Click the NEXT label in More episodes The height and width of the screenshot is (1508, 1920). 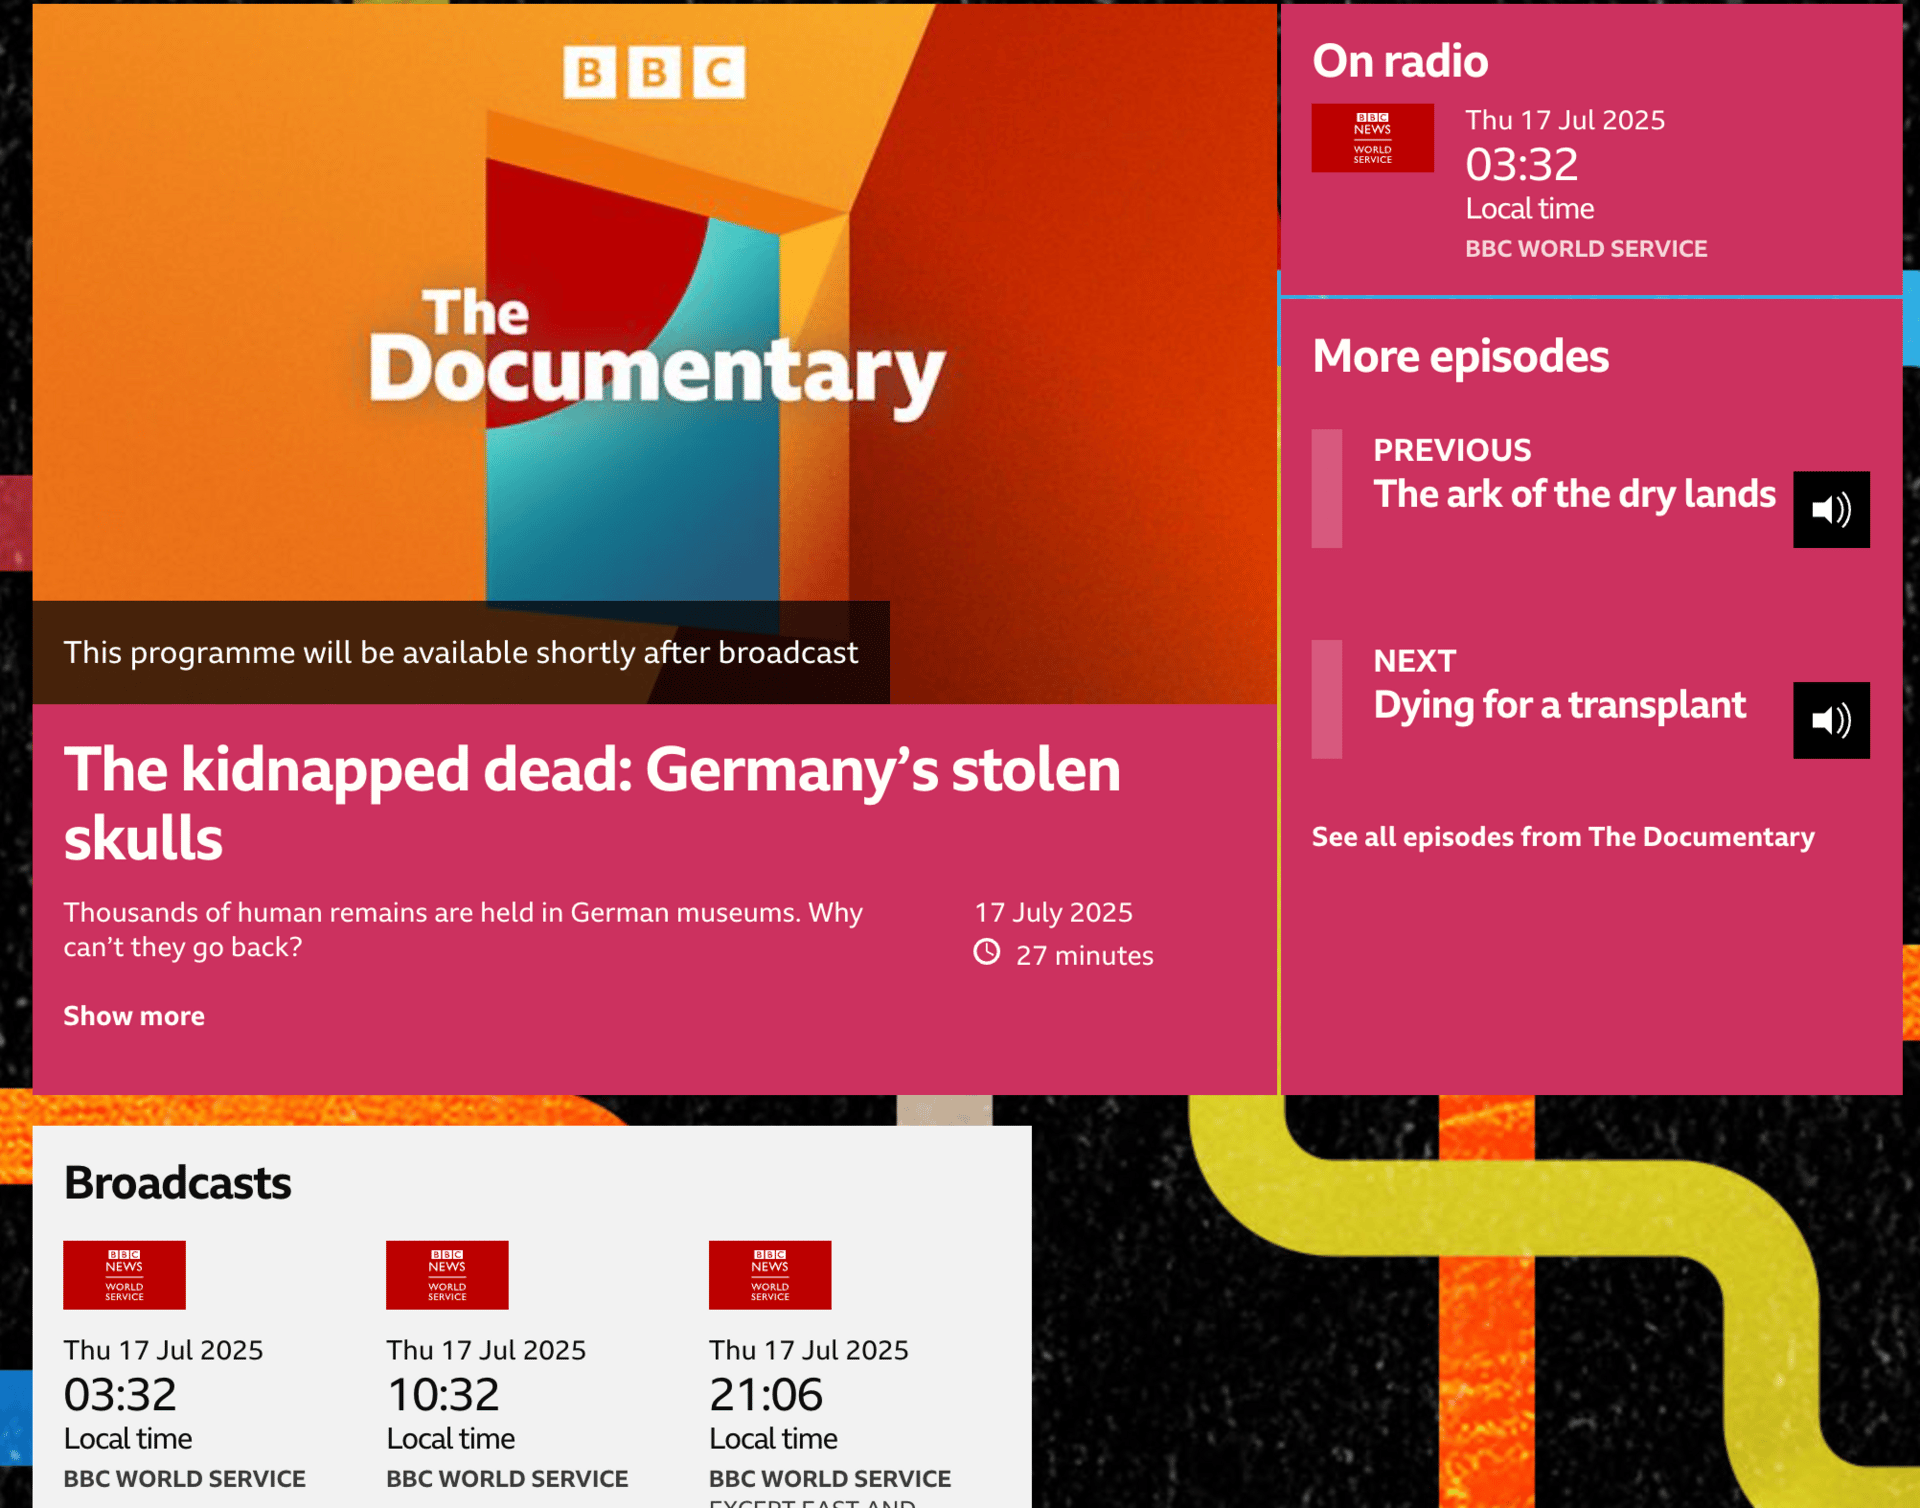[x=1414, y=661]
